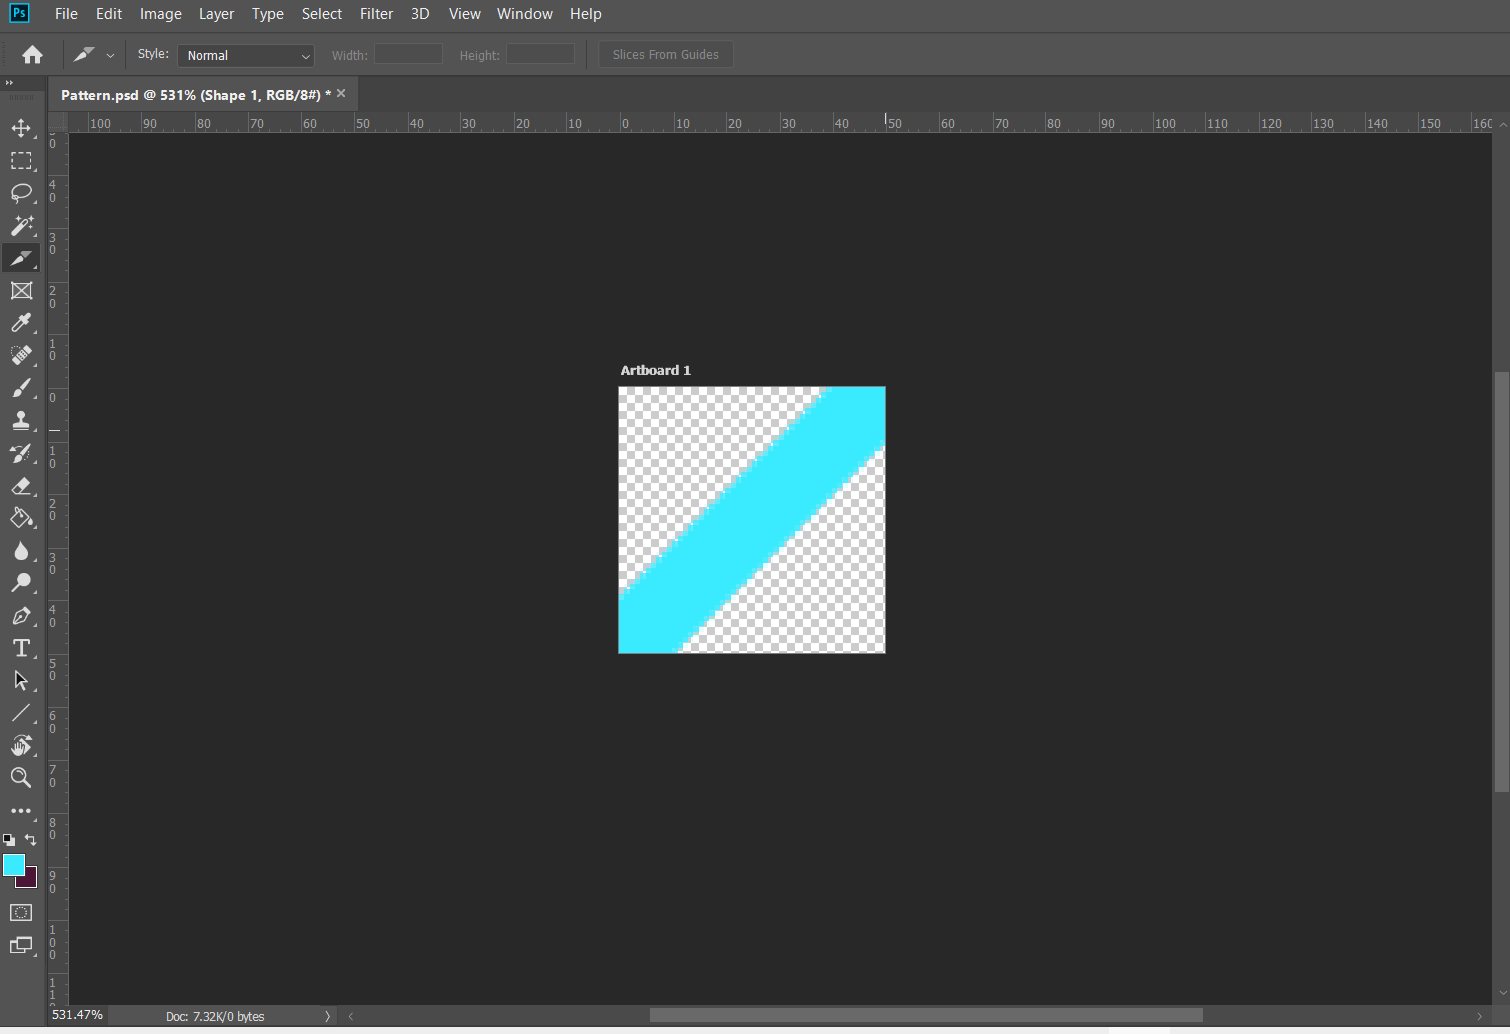Select the Lasso tool
The width and height of the screenshot is (1510, 1034).
coord(21,193)
